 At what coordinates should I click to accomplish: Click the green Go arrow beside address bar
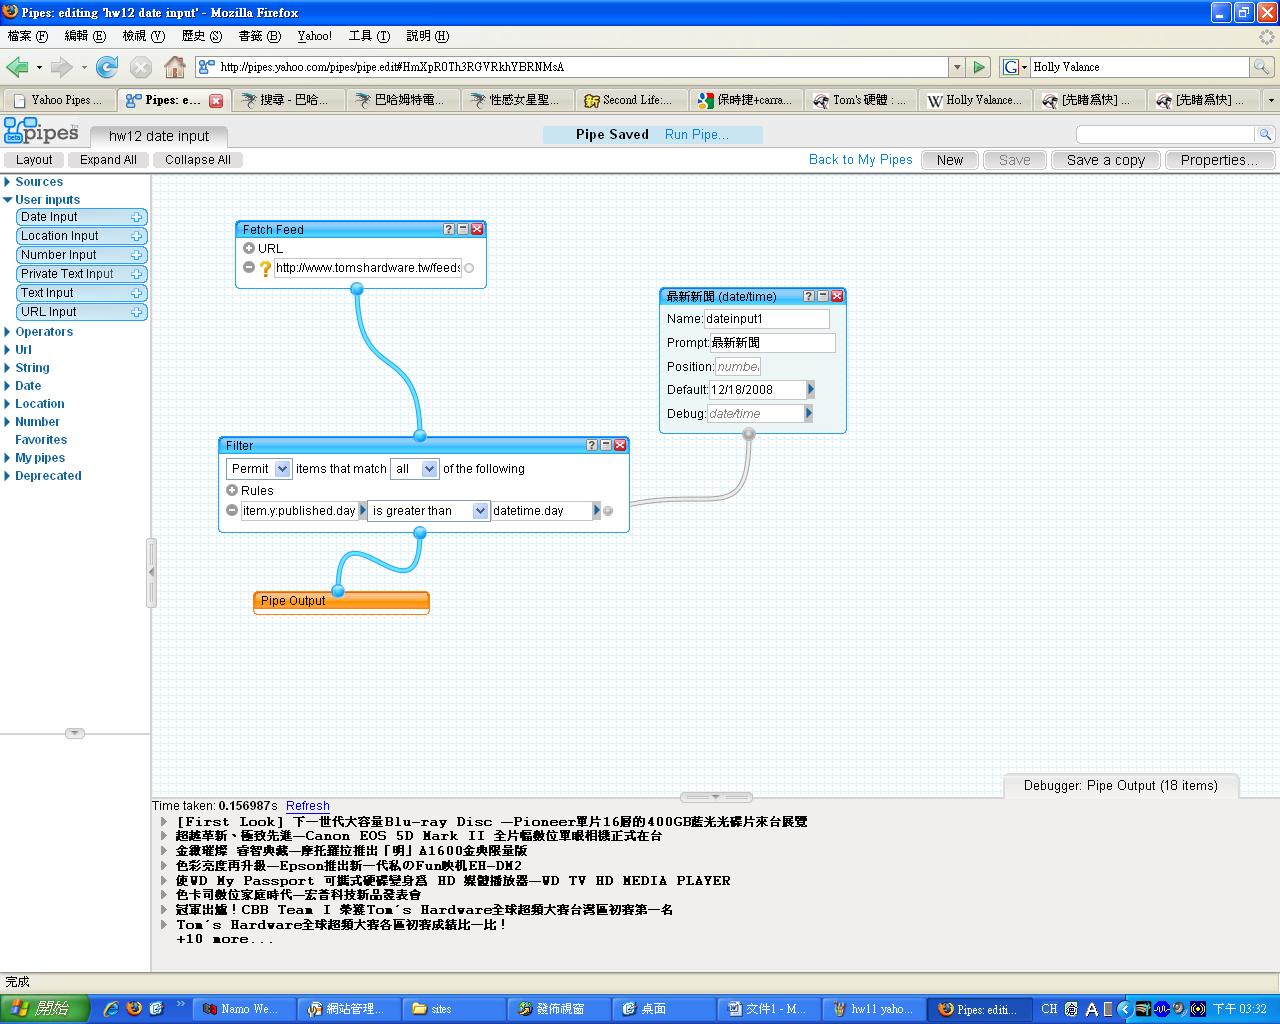click(980, 67)
